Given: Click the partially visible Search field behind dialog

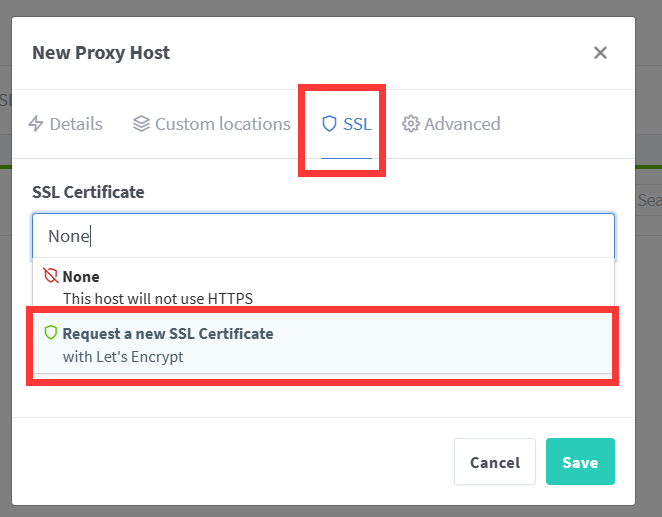Looking at the screenshot, I should [648, 200].
